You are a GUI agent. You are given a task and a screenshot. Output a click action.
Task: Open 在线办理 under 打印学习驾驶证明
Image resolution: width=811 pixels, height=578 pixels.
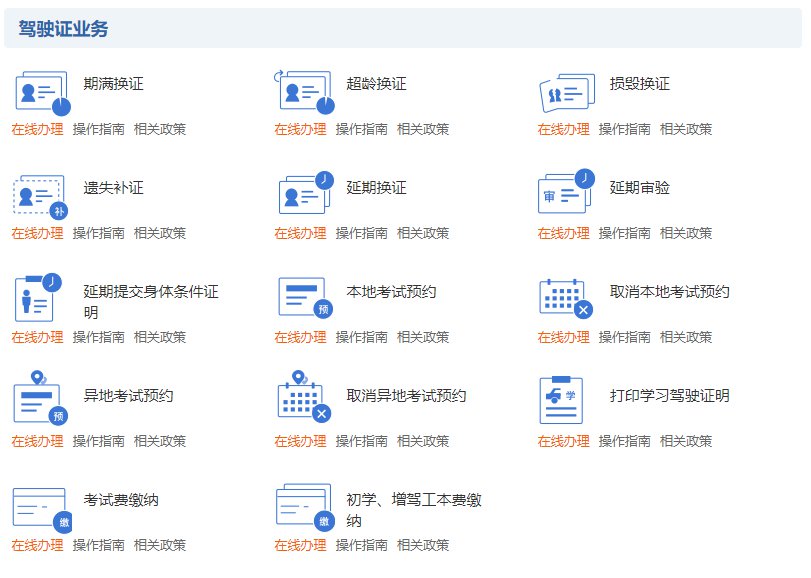coord(563,441)
